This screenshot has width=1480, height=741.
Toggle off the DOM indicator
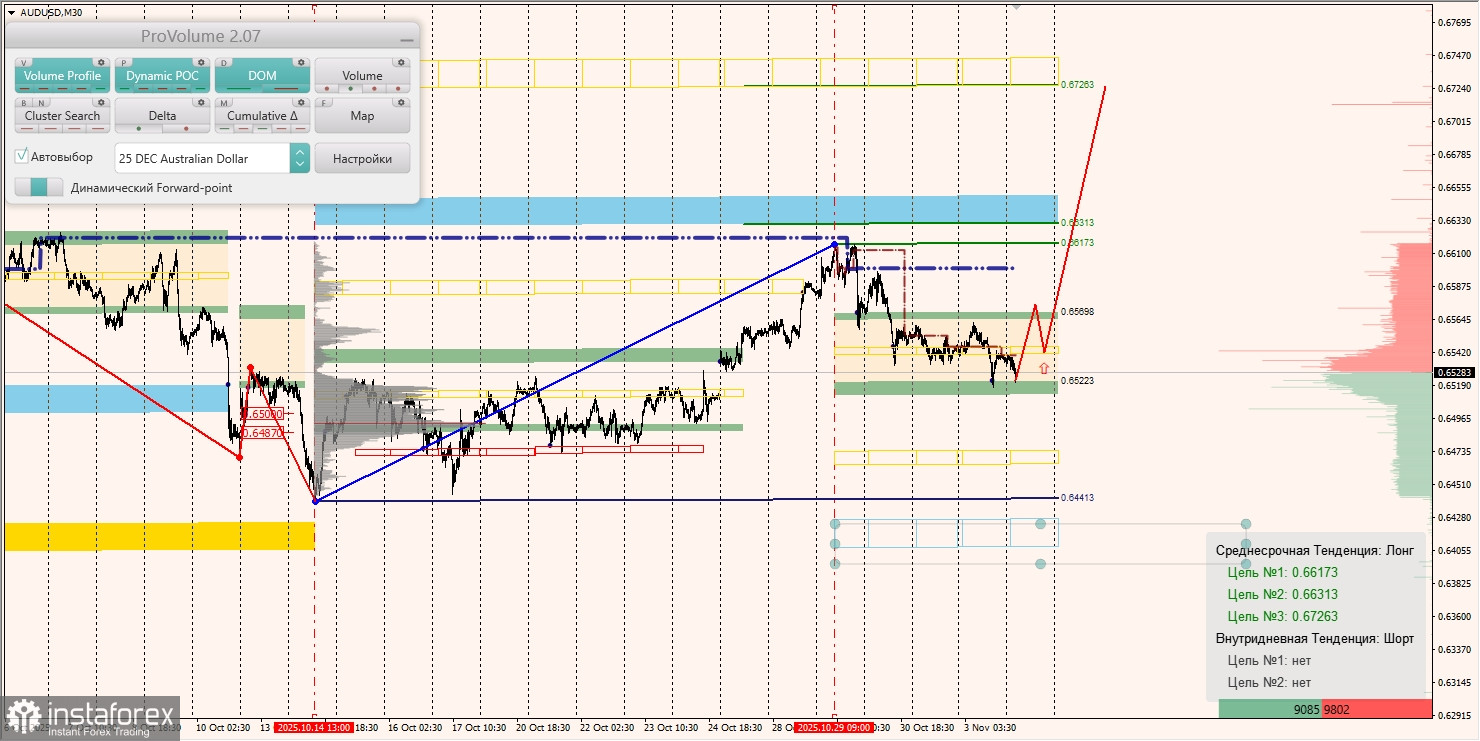point(261,74)
